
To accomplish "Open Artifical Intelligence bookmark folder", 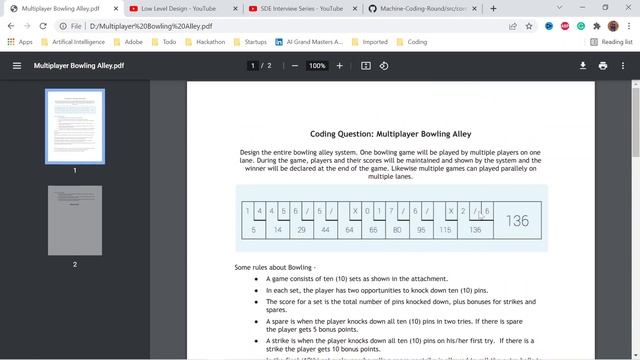I will pyautogui.click(x=73, y=42).
